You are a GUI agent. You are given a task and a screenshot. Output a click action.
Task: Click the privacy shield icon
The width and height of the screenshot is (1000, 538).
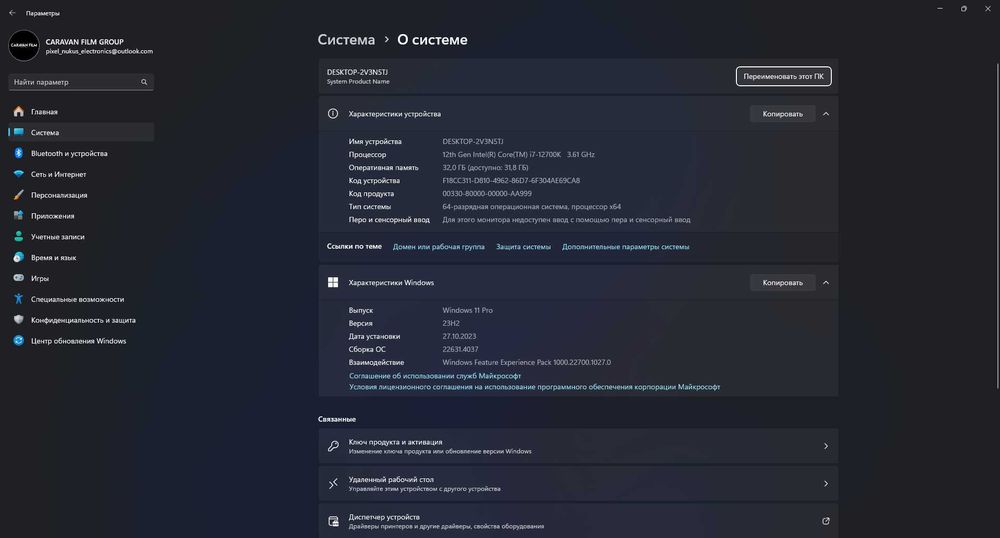[18, 319]
